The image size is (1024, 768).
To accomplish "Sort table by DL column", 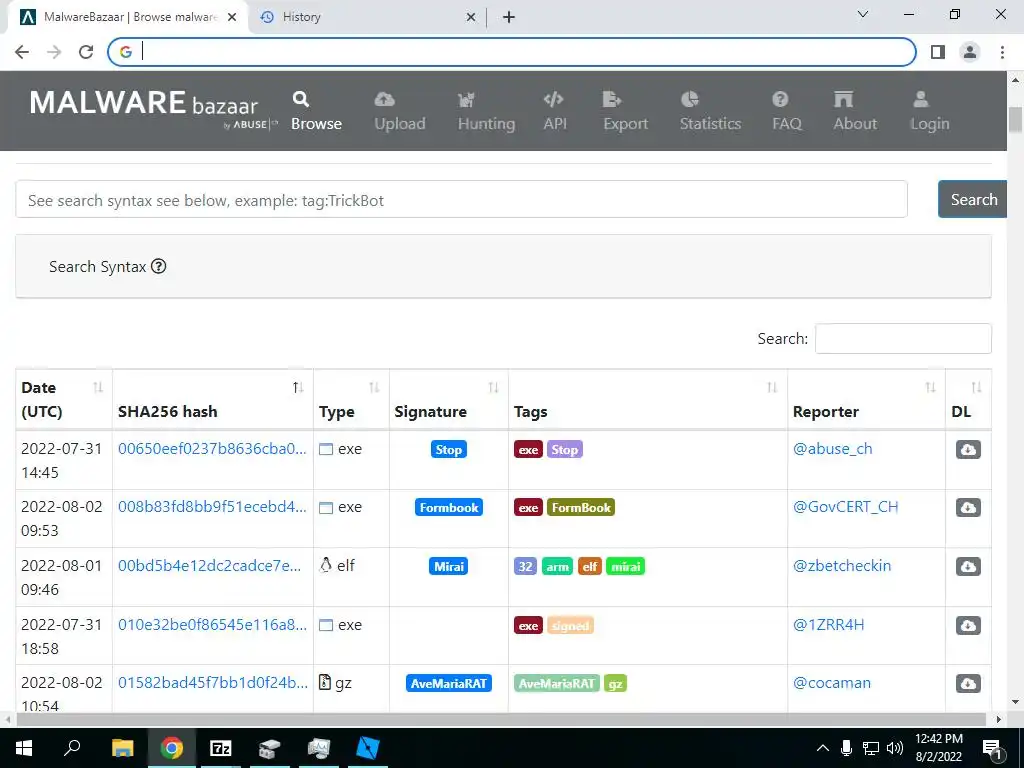I will (x=968, y=400).
